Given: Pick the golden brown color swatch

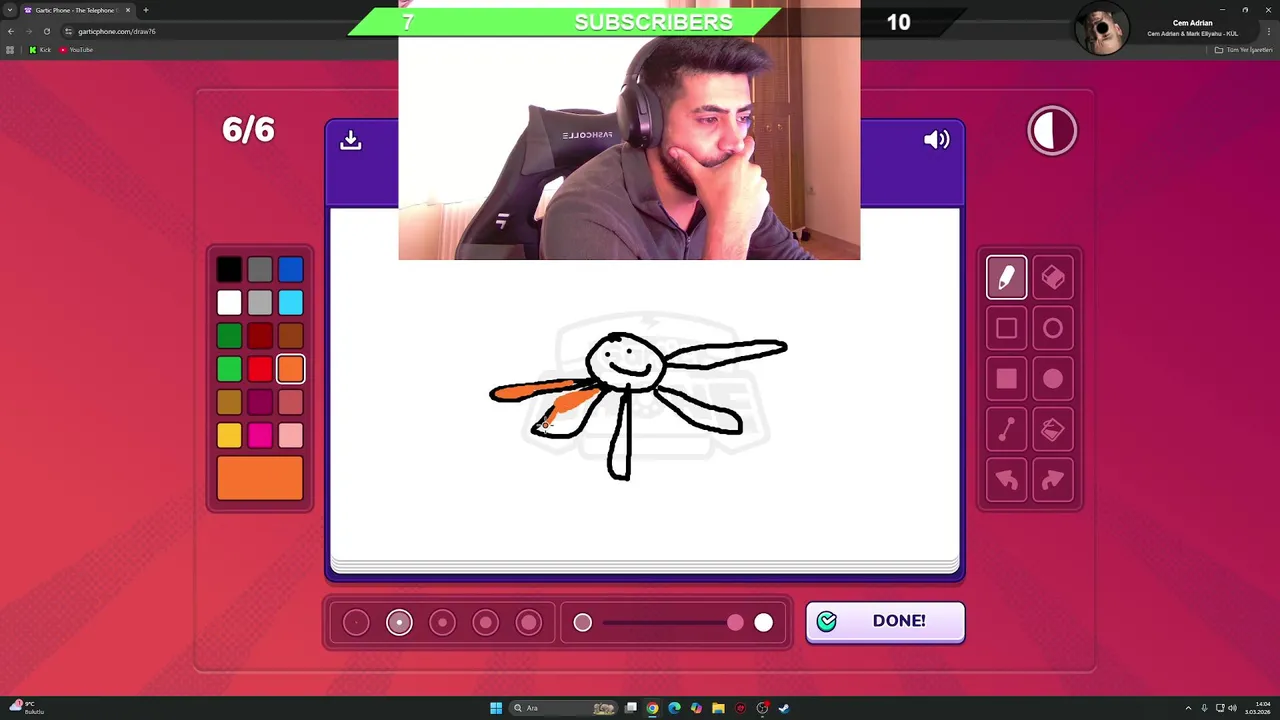Looking at the screenshot, I should coord(229,402).
